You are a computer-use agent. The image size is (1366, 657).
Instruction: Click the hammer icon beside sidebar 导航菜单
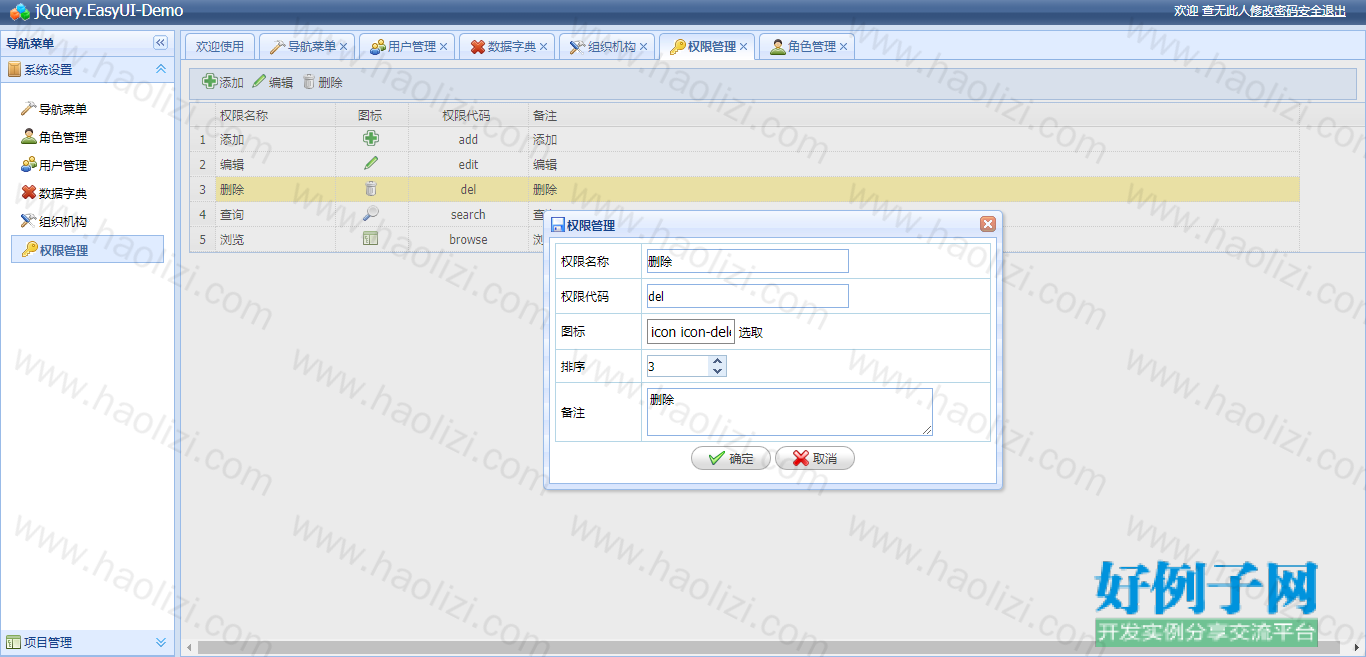click(x=29, y=109)
